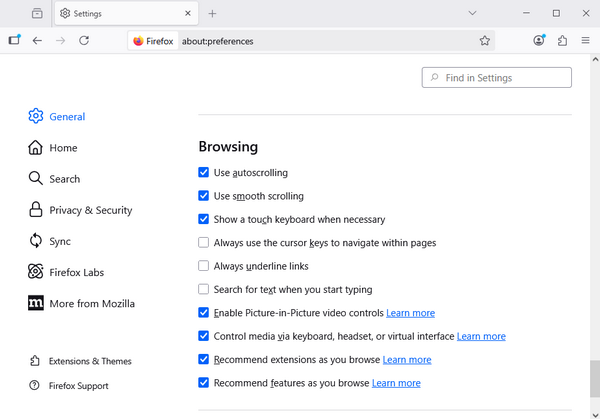Open the Firefox account menu
Image resolution: width=600 pixels, height=419 pixels.
539,41
